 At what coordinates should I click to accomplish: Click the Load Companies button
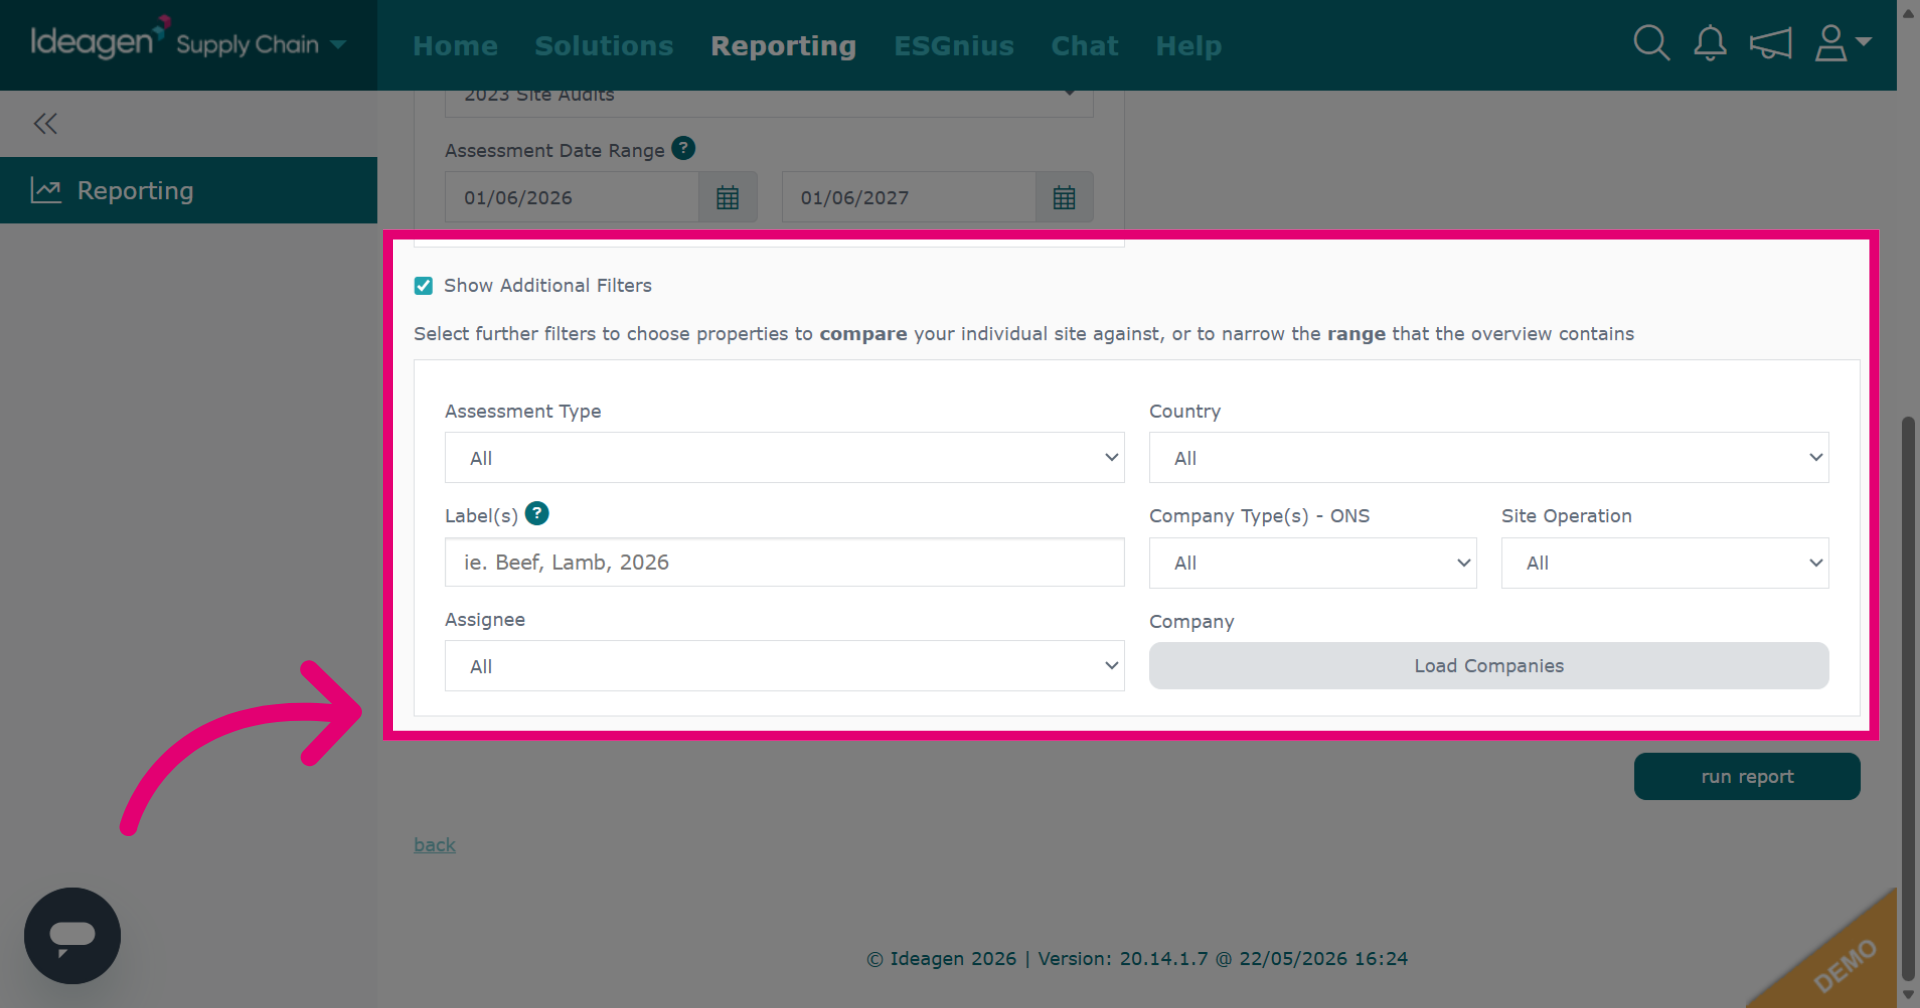tap(1488, 666)
